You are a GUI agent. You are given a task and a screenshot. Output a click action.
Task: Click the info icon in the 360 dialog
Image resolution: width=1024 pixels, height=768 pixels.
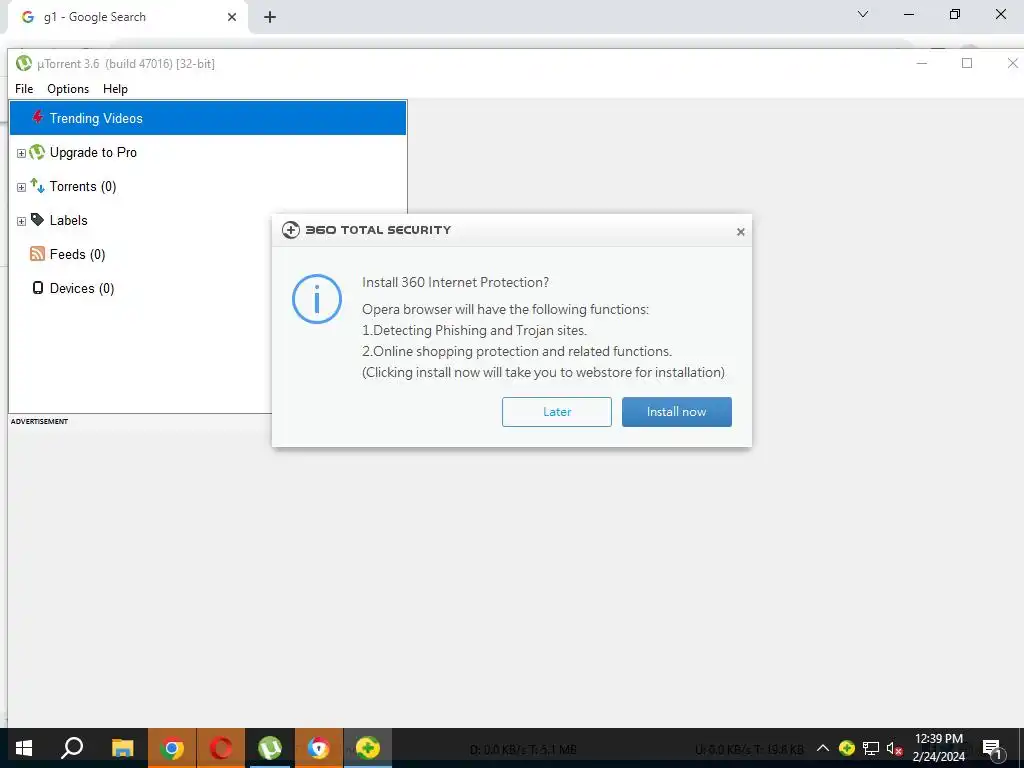pyautogui.click(x=317, y=299)
